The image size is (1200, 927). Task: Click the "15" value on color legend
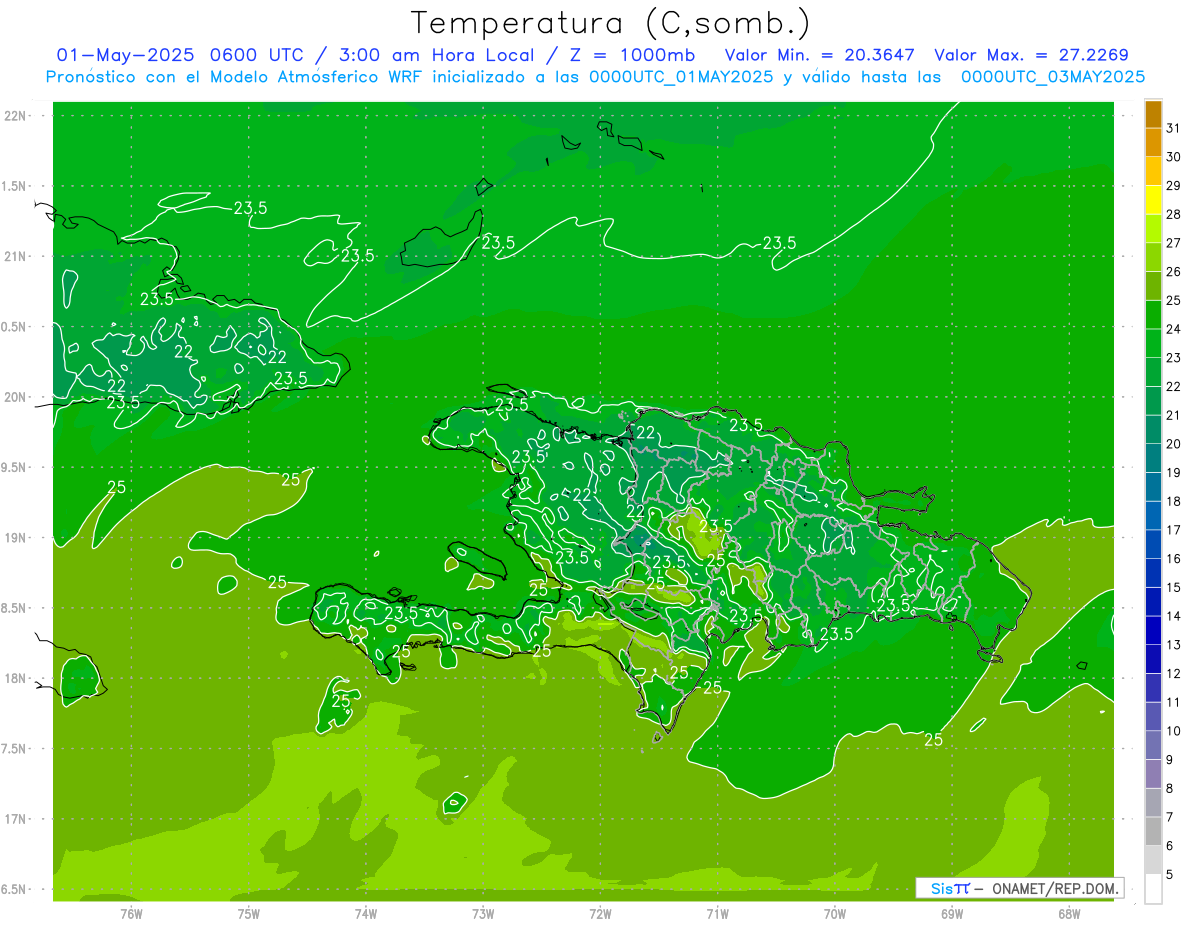tap(1173, 588)
